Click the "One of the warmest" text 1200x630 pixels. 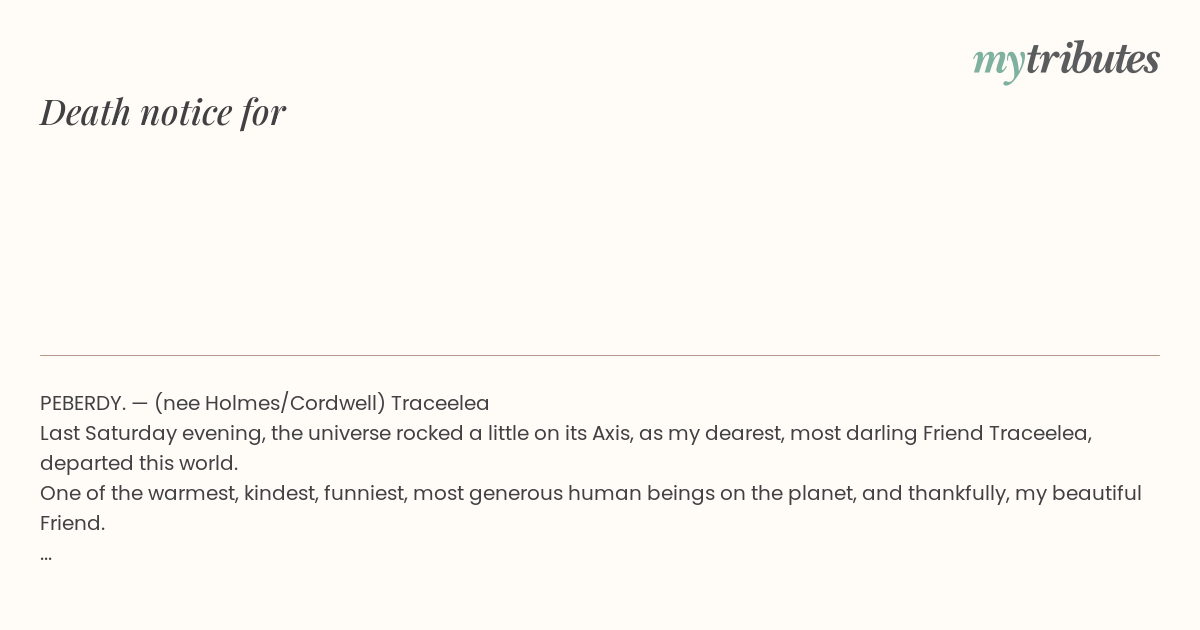[138, 493]
